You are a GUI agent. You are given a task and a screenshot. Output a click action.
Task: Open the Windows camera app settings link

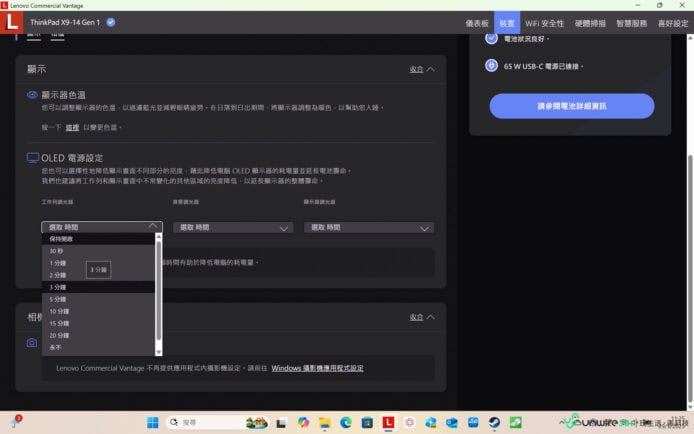pyautogui.click(x=317, y=368)
